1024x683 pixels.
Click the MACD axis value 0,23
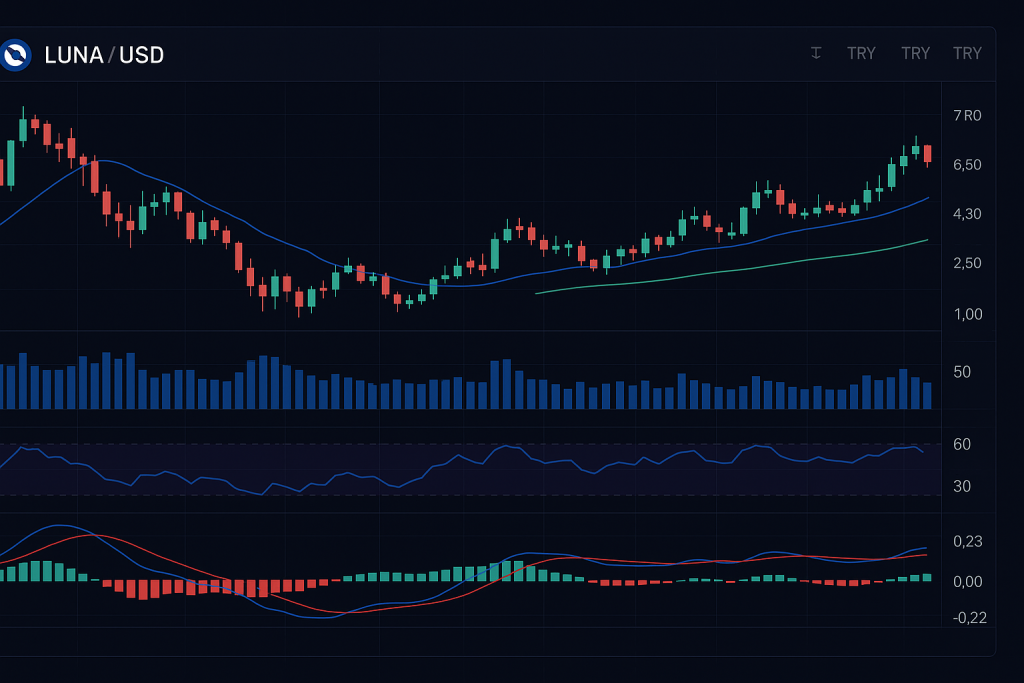coord(968,541)
